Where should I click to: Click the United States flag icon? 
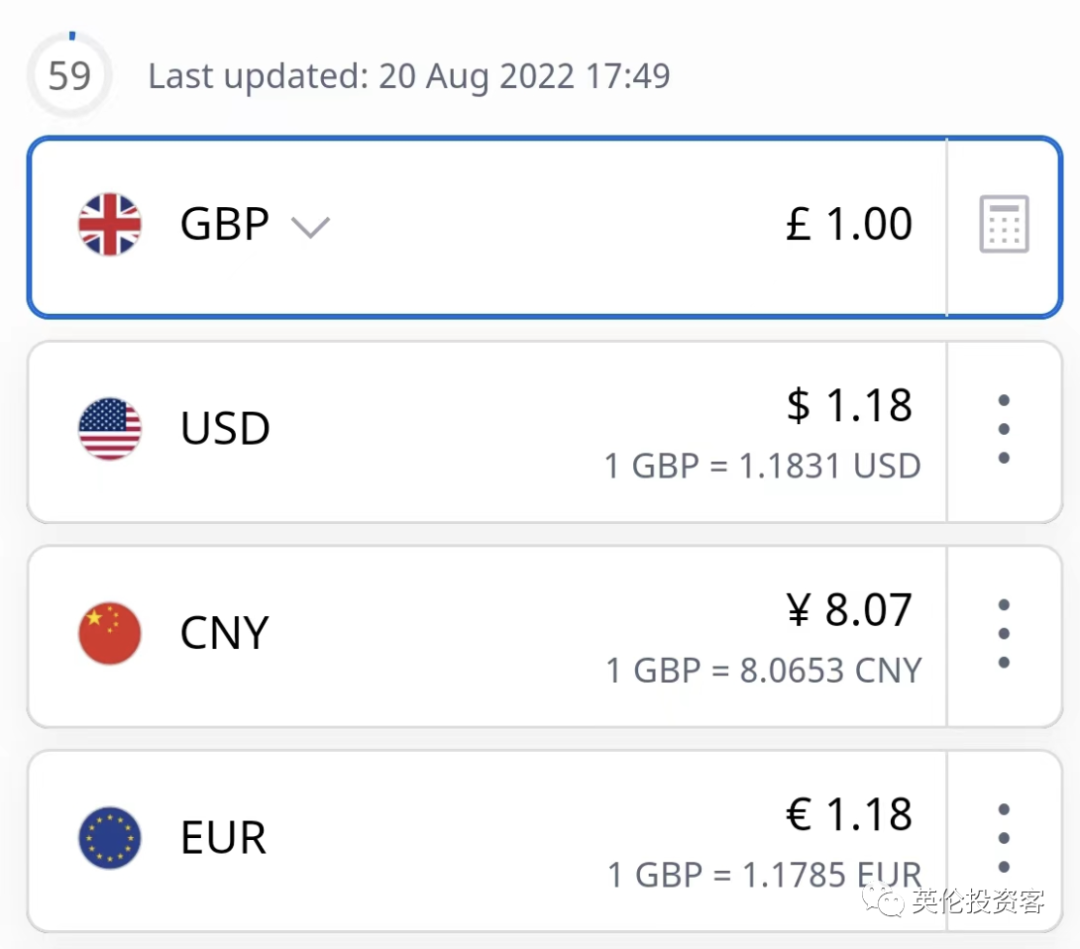click(110, 429)
